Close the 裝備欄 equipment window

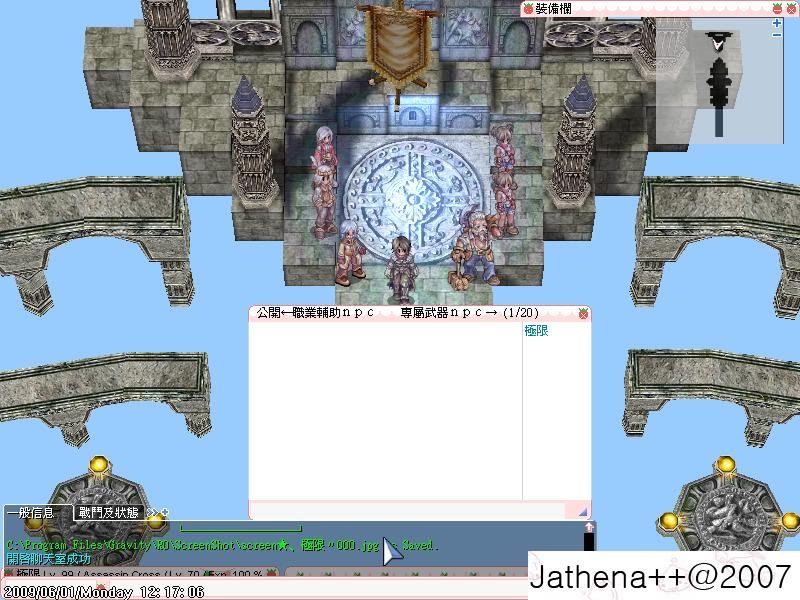tap(790, 8)
